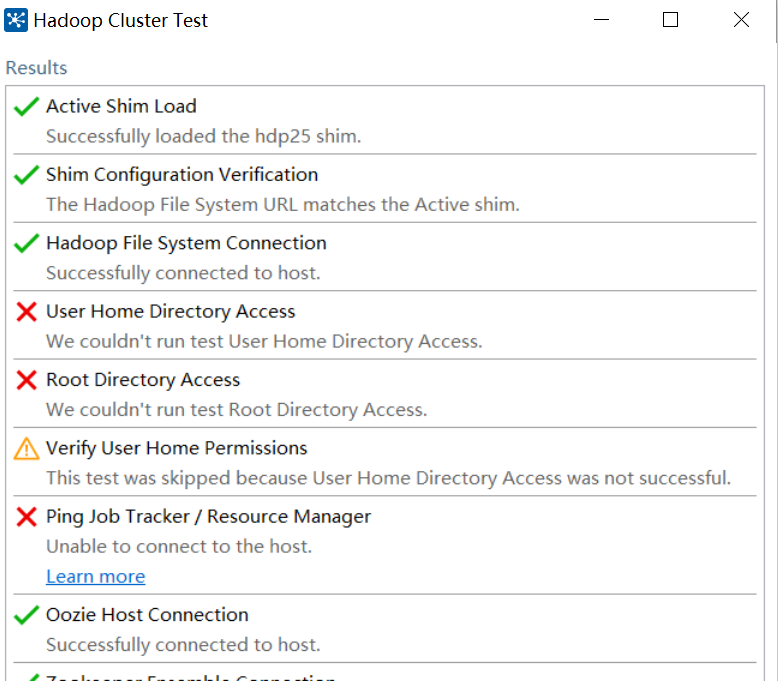
Task: Click the warning triangle beside Verify User Home Permissions
Action: (x=26, y=448)
